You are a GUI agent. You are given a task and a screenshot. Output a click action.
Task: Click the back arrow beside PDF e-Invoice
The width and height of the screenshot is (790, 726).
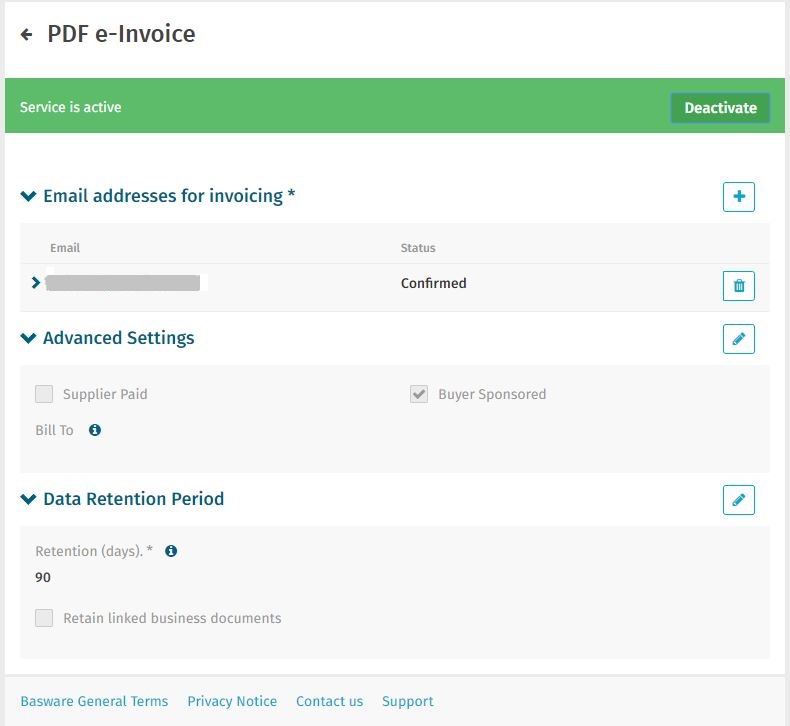click(27, 35)
